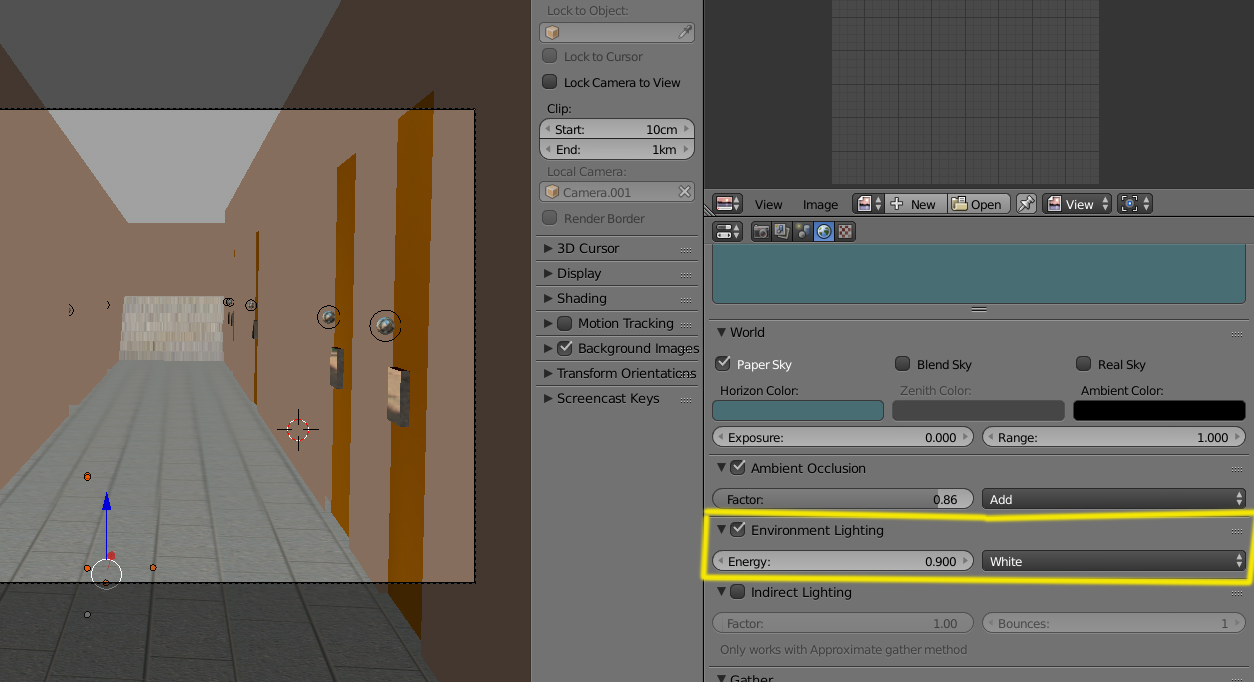The width and height of the screenshot is (1254, 682).
Task: Switch to Render Layers properties icon
Action: [x=782, y=231]
